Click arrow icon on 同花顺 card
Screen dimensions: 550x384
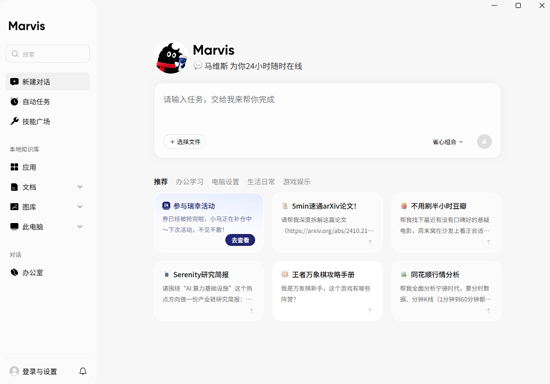[488, 310]
